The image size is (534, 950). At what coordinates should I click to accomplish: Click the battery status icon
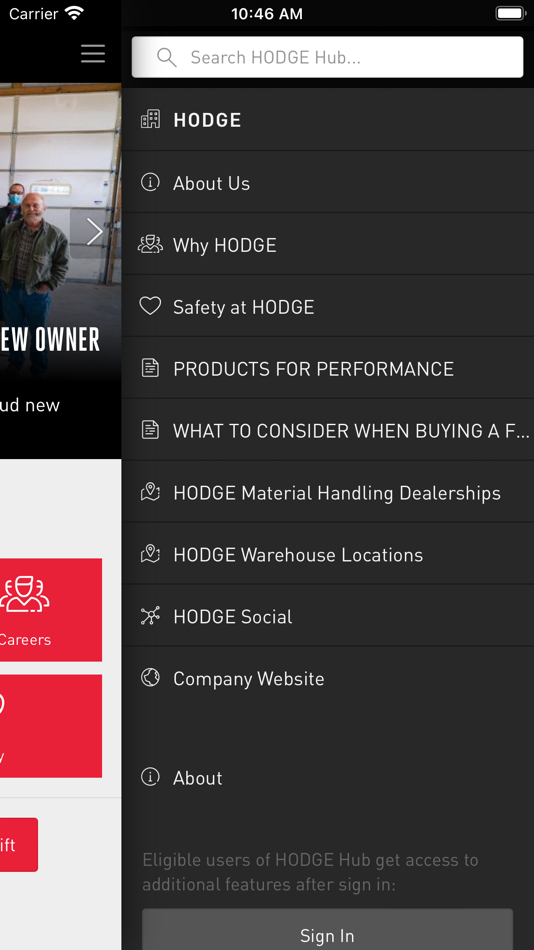[x=510, y=13]
